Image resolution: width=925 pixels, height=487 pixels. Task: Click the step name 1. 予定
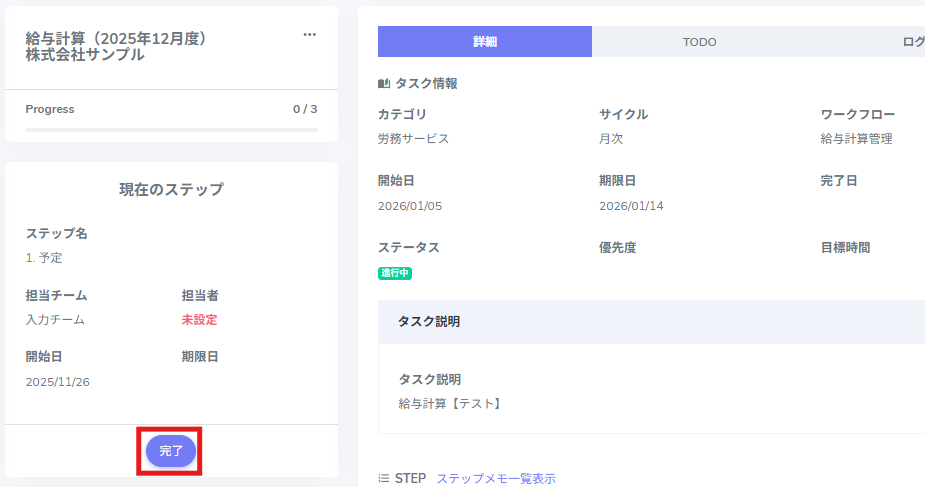click(x=45, y=258)
